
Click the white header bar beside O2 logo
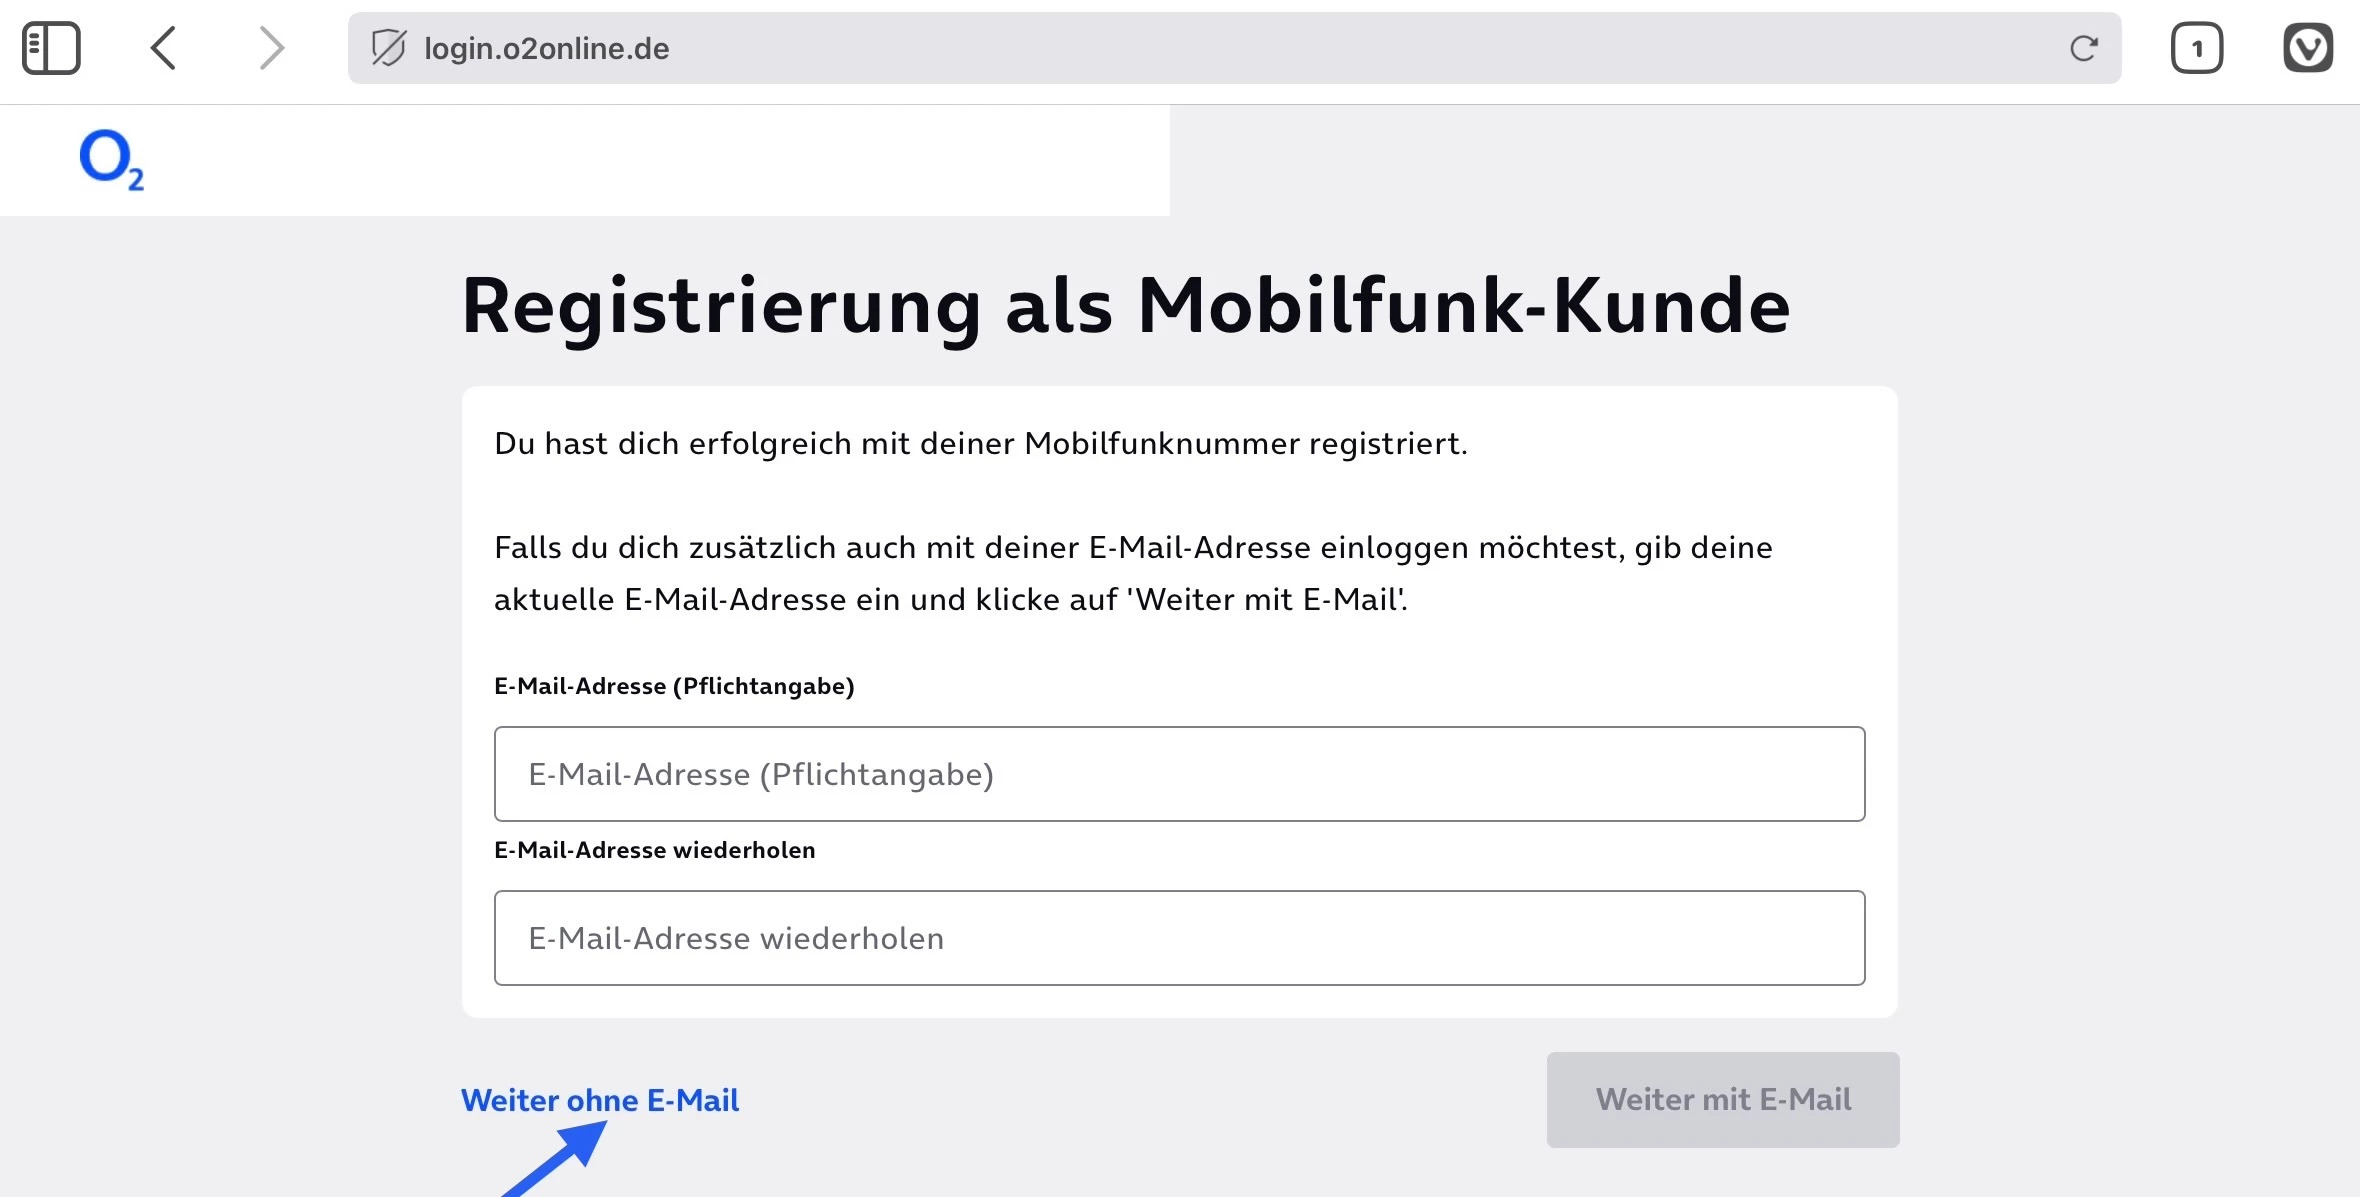[650, 160]
